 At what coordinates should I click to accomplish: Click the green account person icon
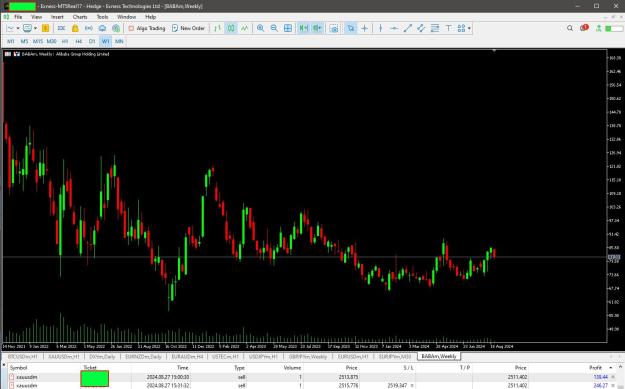(x=598, y=28)
